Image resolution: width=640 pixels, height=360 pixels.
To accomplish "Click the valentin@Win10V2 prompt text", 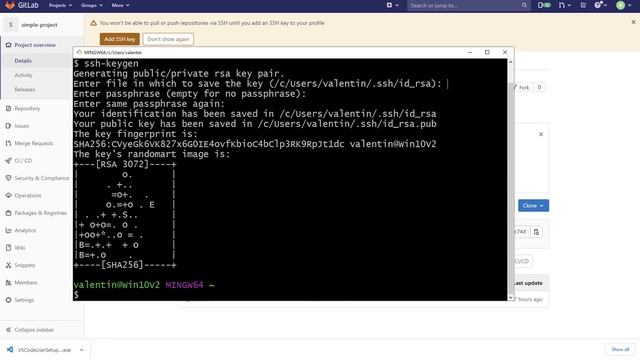I will (x=116, y=285).
